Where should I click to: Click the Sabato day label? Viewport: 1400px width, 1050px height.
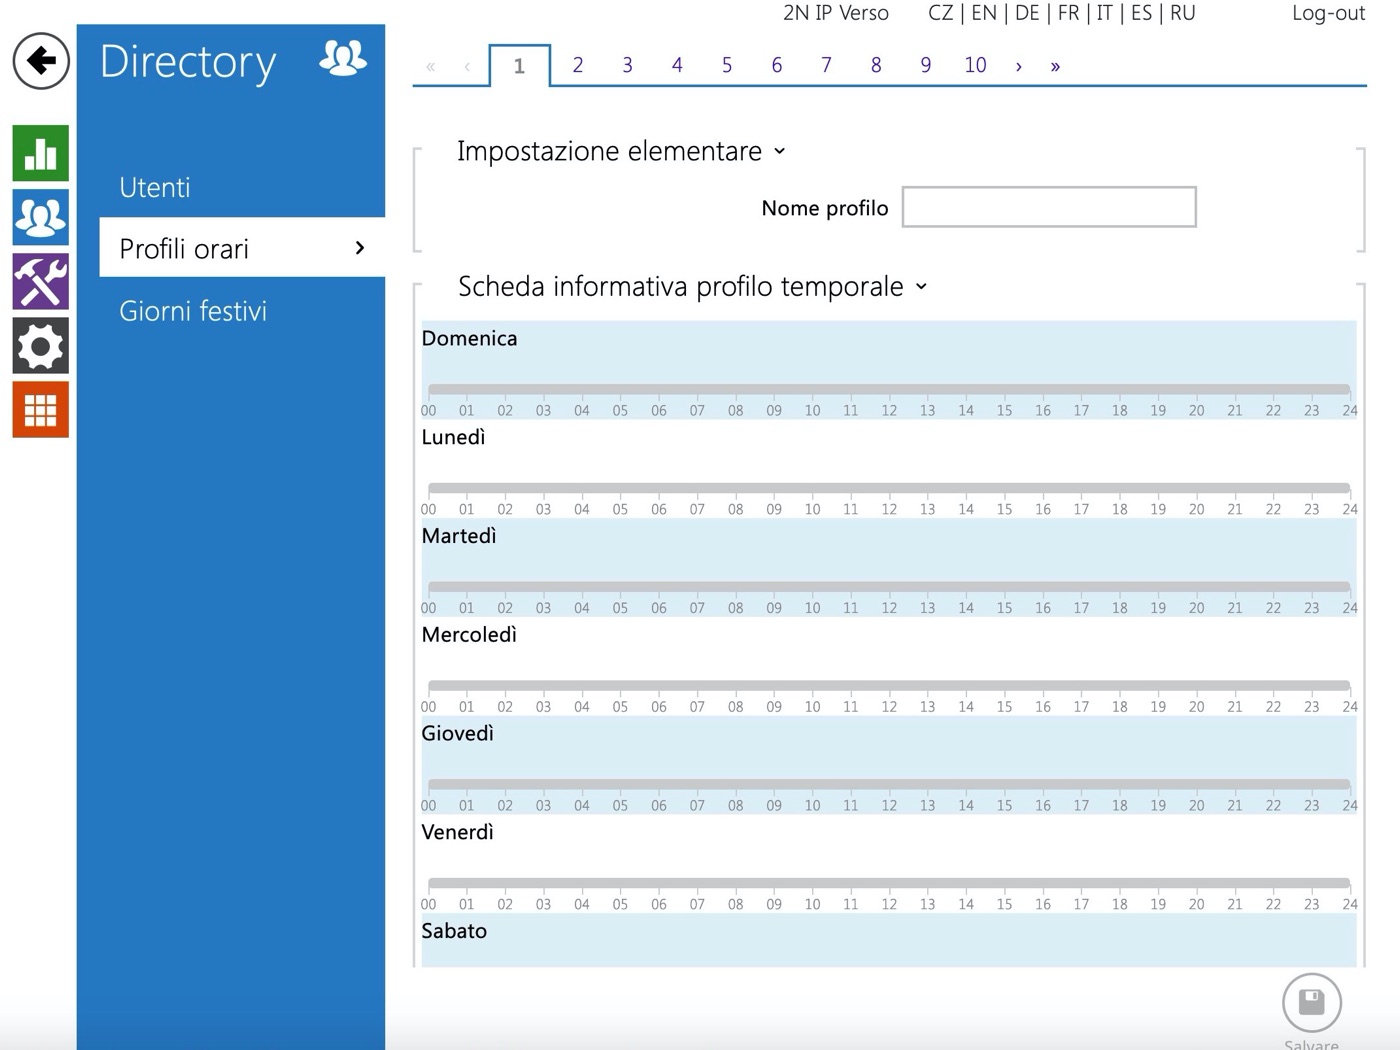click(x=454, y=931)
